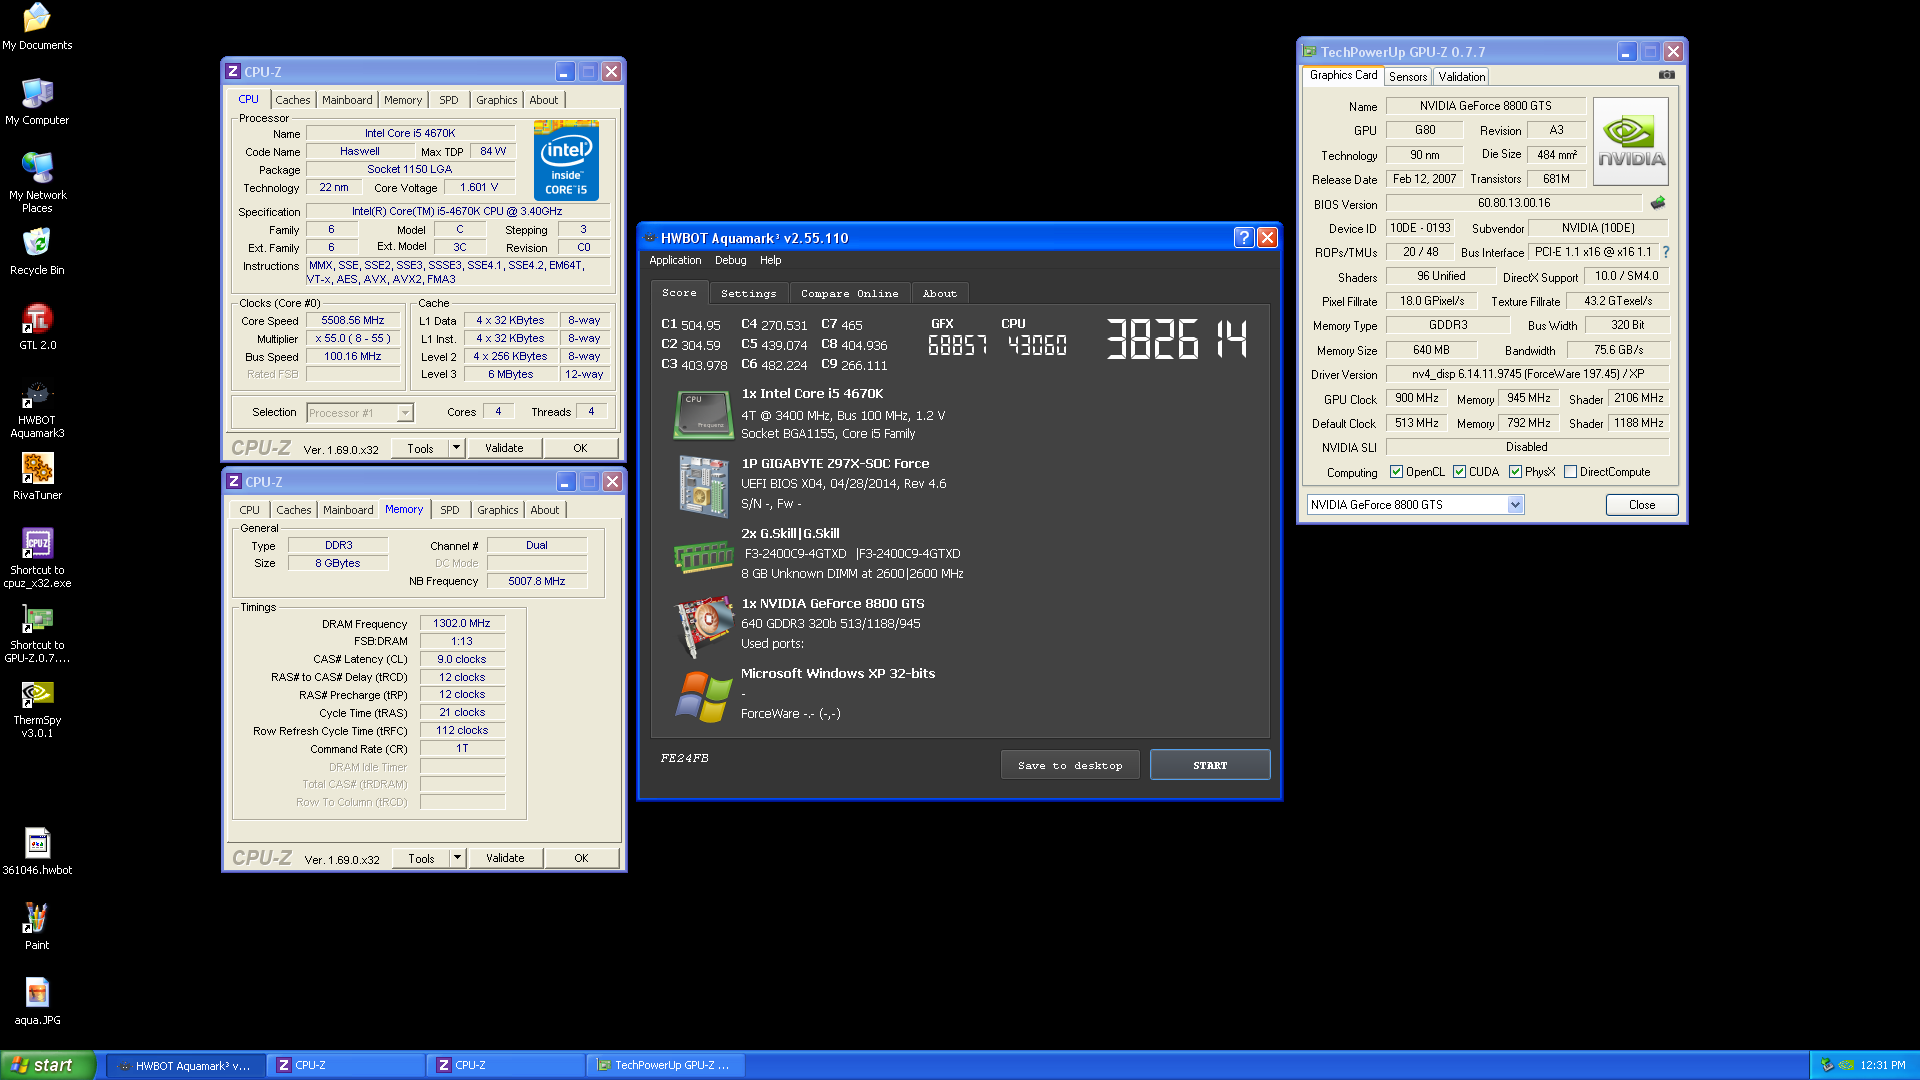Click Core Speed value field in CPU-Z
1920x1080 pixels.
click(x=353, y=321)
